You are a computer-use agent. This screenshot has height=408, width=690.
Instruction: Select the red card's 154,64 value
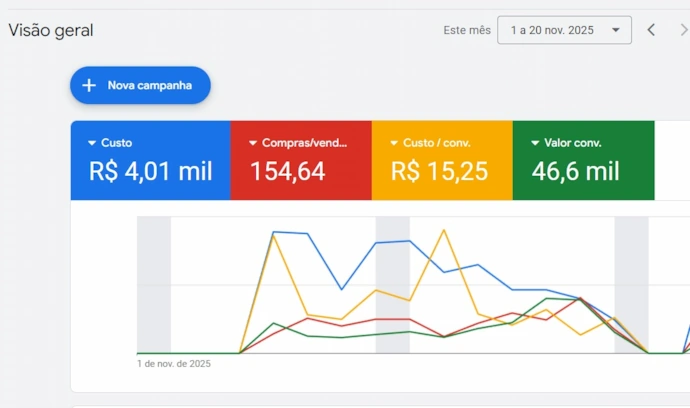[x=288, y=172]
